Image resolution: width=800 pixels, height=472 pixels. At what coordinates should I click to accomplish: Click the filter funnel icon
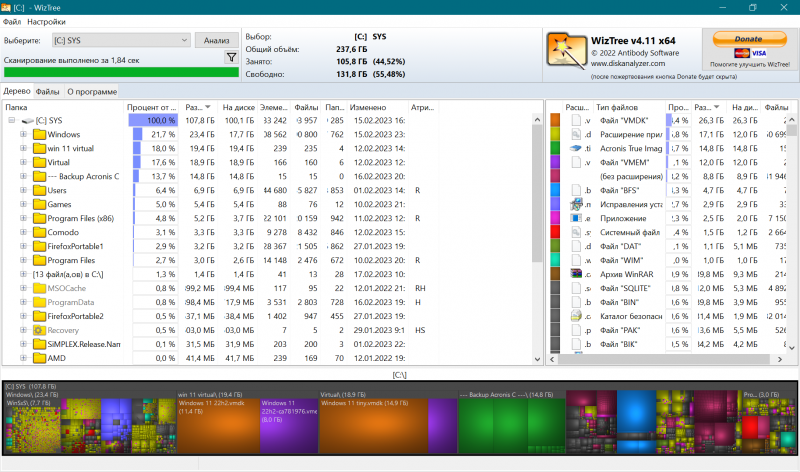click(x=232, y=57)
